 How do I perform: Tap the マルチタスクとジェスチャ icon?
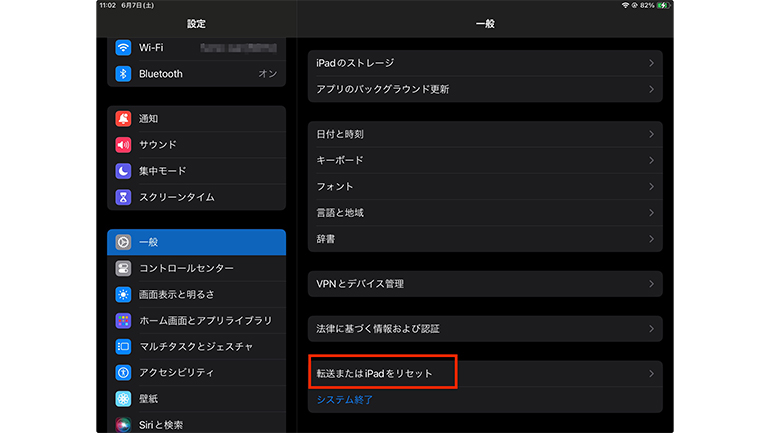click(123, 347)
